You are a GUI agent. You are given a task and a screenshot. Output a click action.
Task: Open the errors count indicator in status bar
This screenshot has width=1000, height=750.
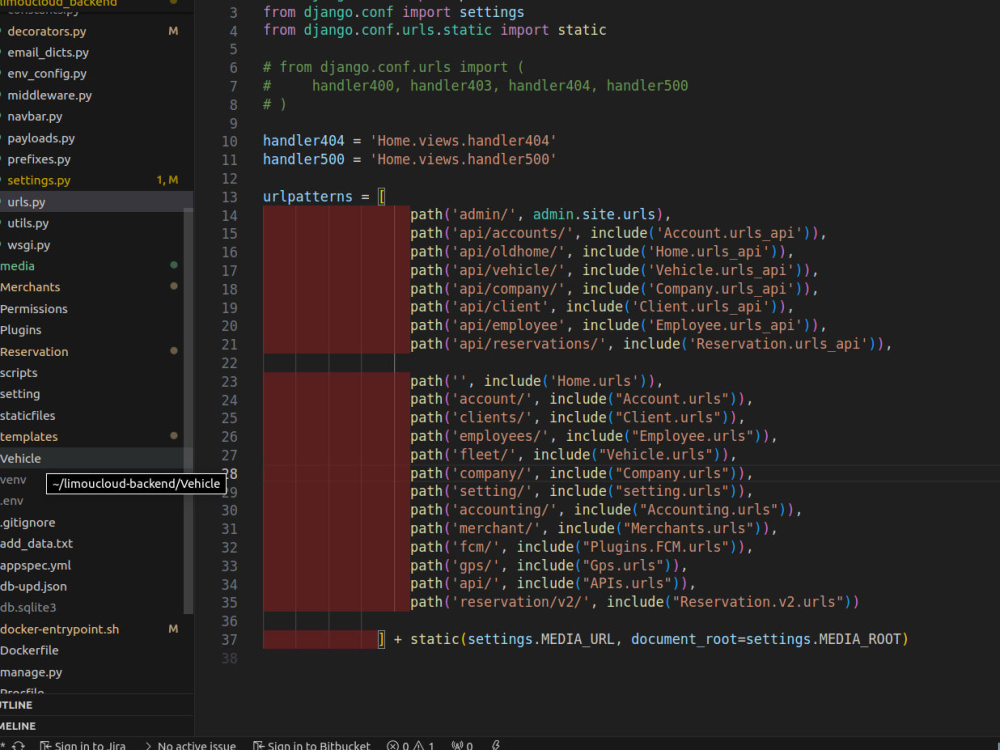pos(397,746)
